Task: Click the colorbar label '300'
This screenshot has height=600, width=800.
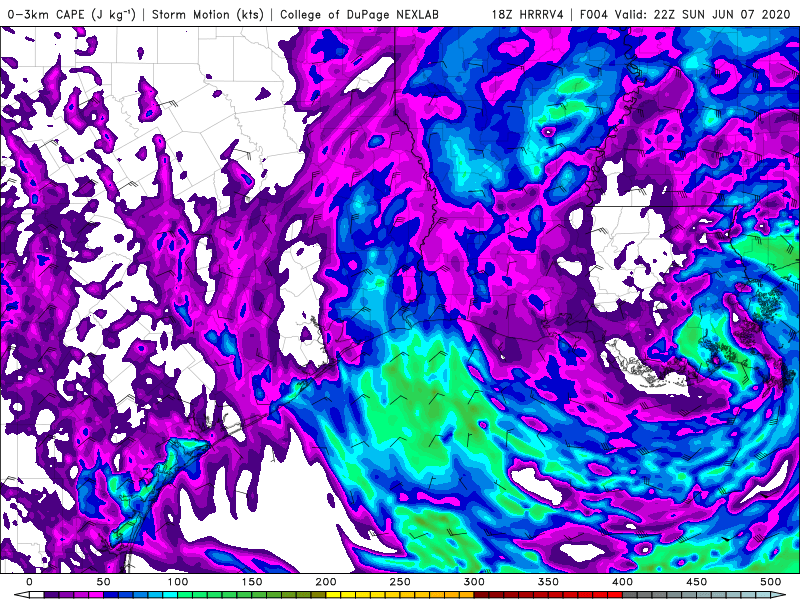Action: tap(474, 582)
